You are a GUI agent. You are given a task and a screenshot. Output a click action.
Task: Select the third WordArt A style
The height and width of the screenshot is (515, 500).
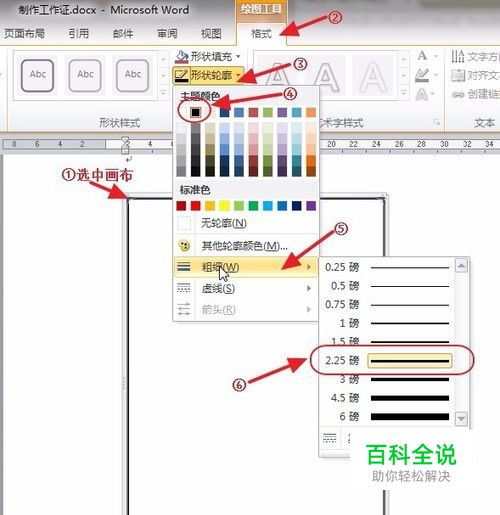(373, 76)
